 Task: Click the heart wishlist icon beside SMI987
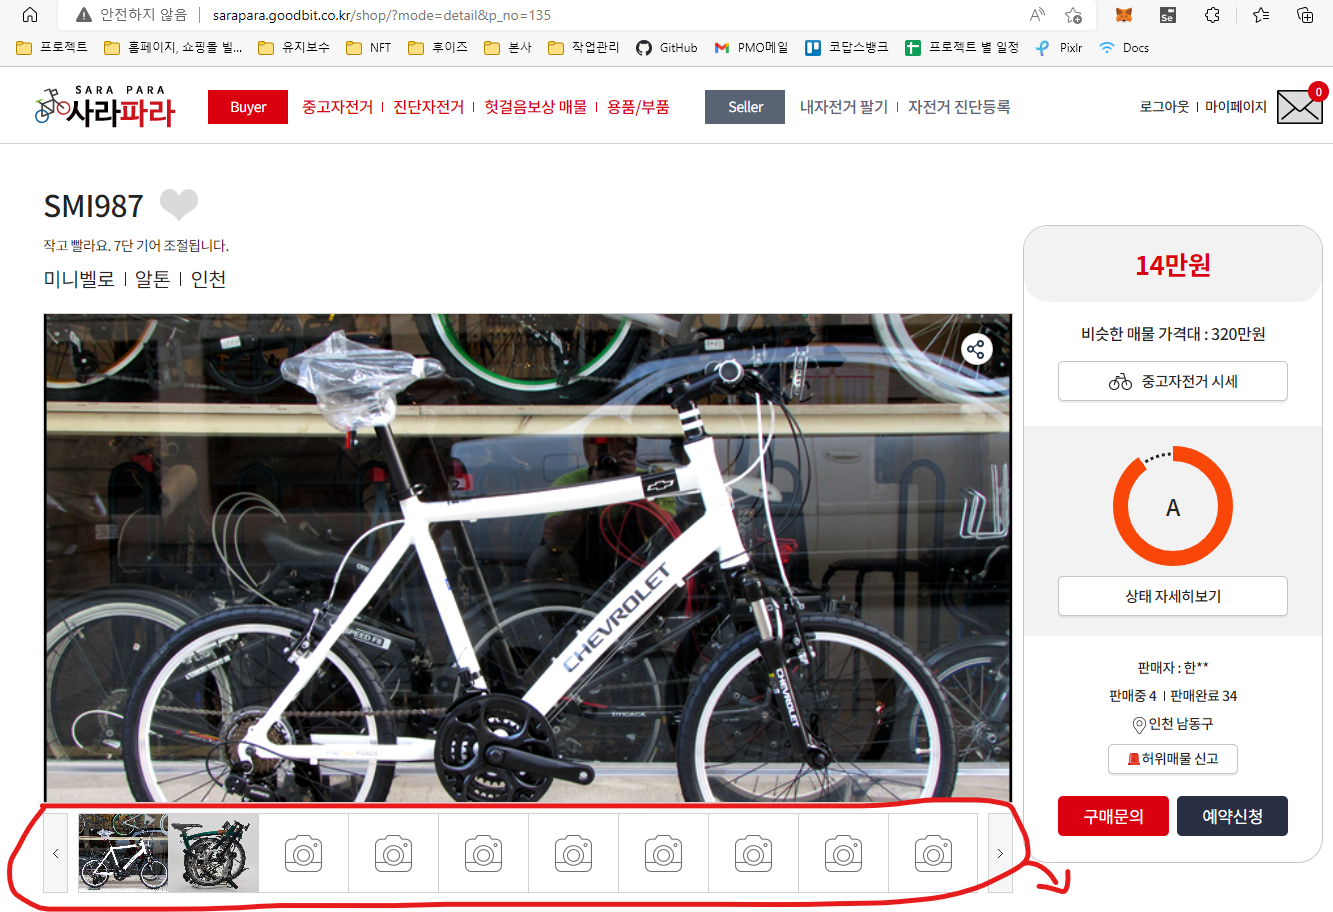point(179,205)
